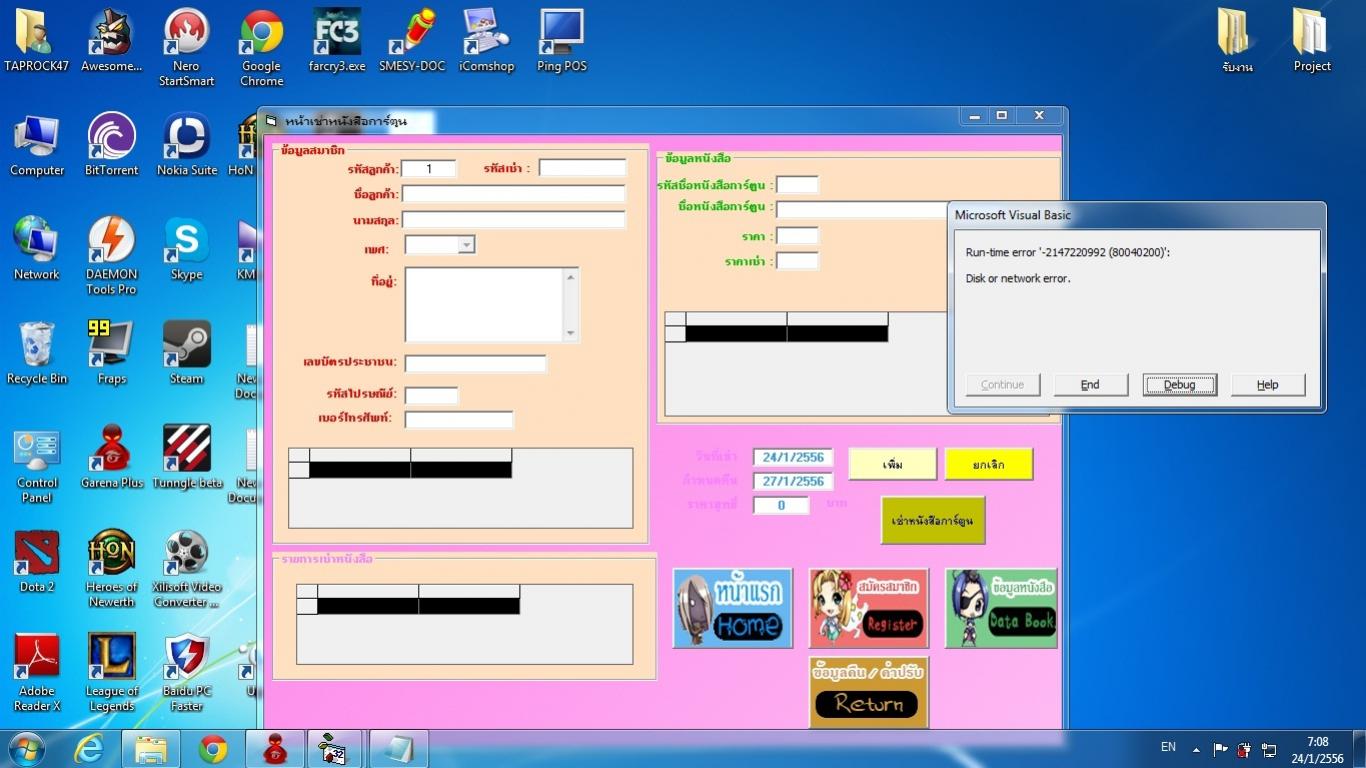Image resolution: width=1366 pixels, height=768 pixels.
Task: Open the Register สมัครสมาชิก image button
Action: [869, 608]
